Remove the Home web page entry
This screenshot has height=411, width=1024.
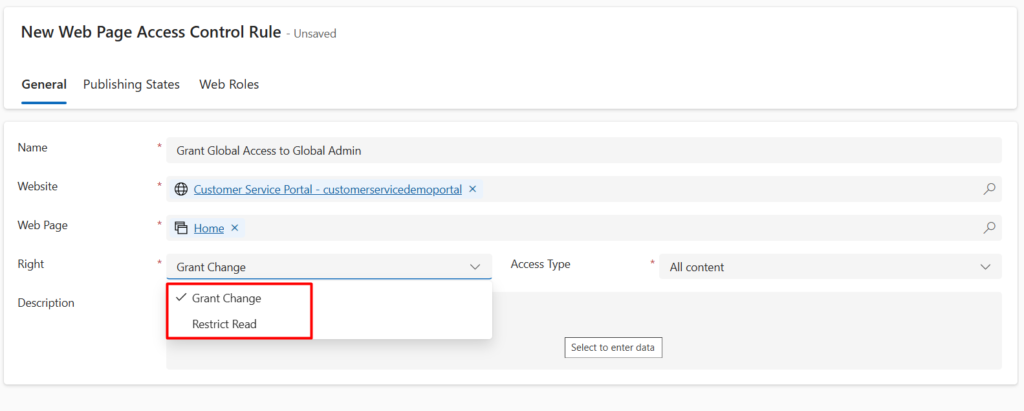235,228
